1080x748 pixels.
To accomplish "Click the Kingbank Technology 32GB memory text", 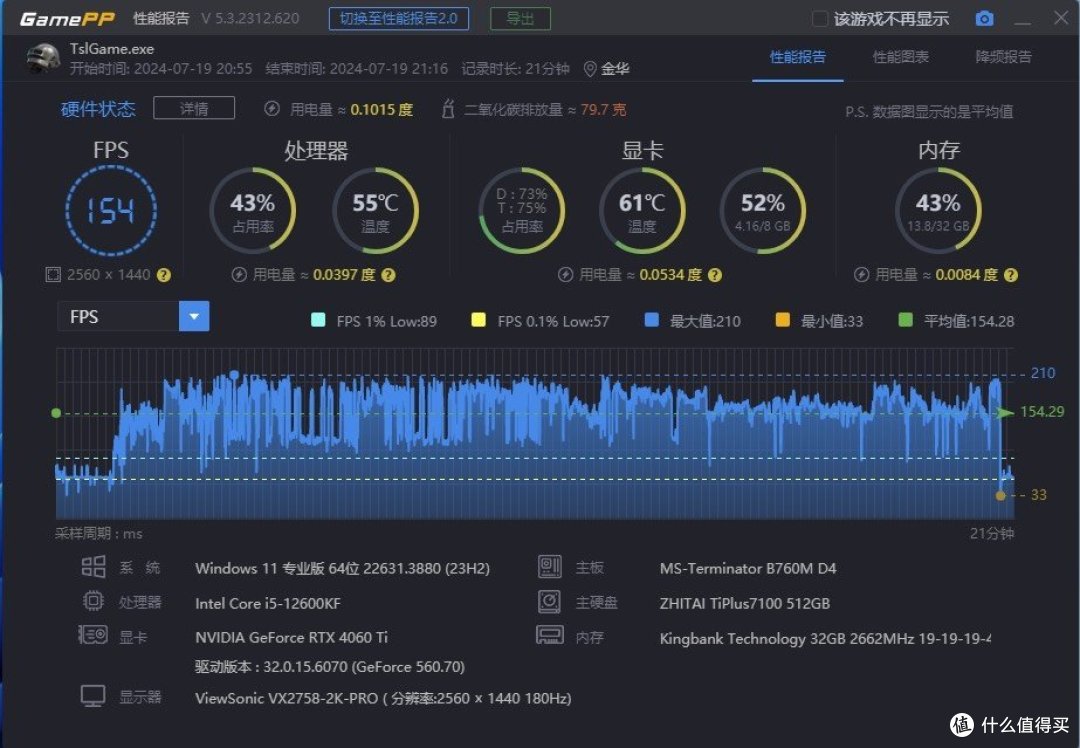I will [x=825, y=638].
